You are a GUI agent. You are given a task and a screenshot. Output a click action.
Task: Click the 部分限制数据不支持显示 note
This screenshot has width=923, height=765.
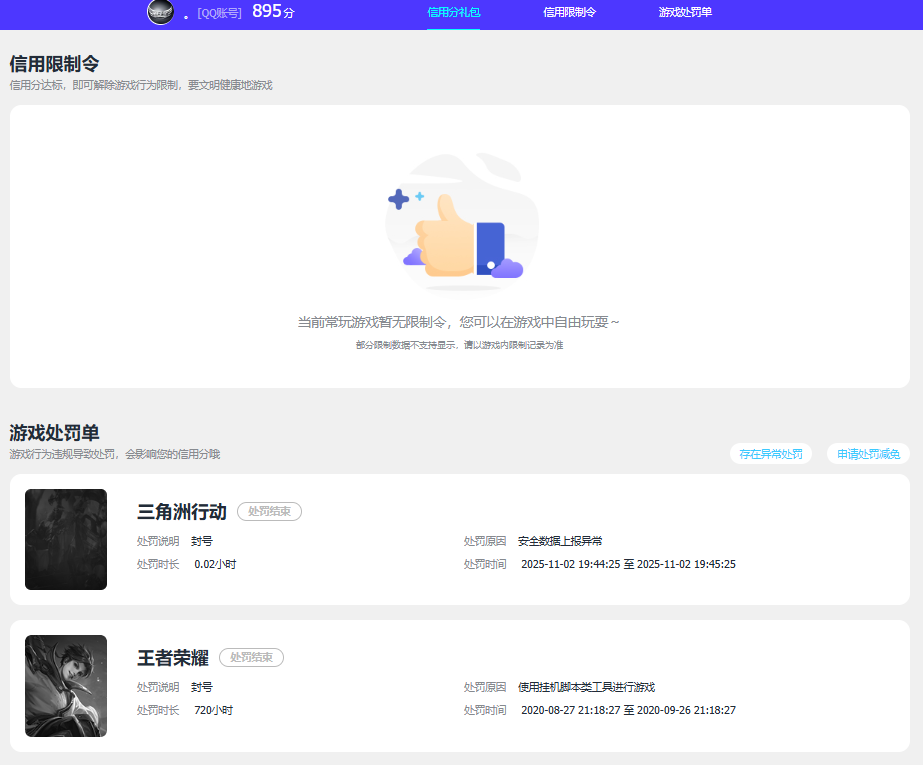(459, 345)
